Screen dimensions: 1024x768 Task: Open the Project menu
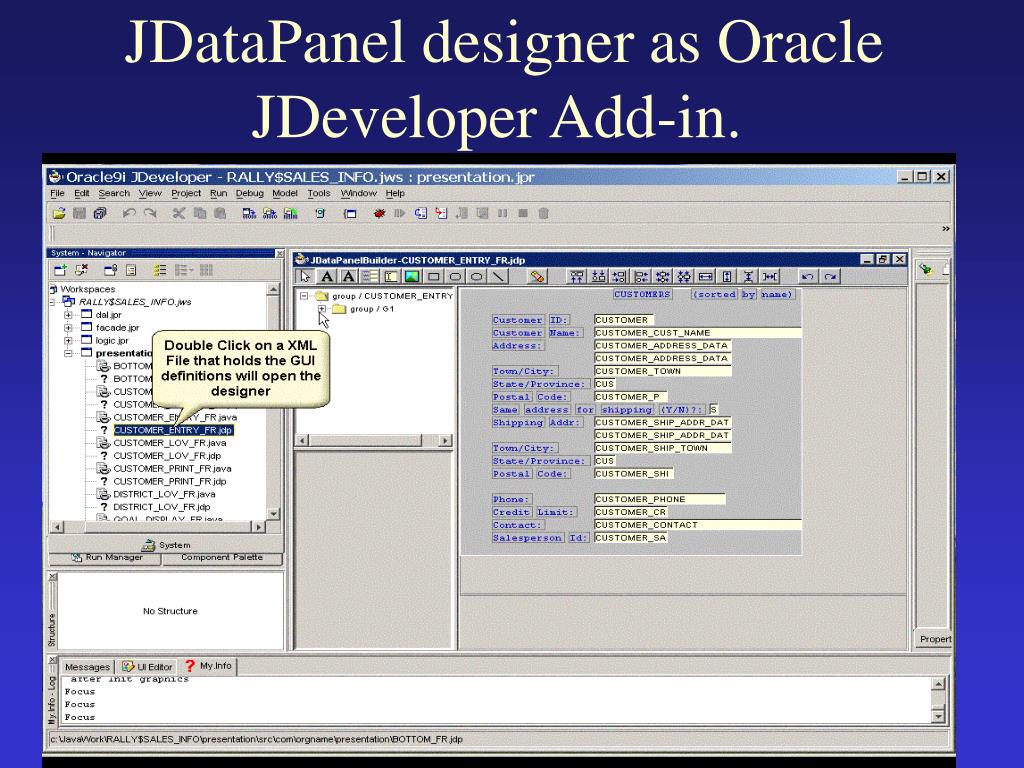click(x=186, y=193)
